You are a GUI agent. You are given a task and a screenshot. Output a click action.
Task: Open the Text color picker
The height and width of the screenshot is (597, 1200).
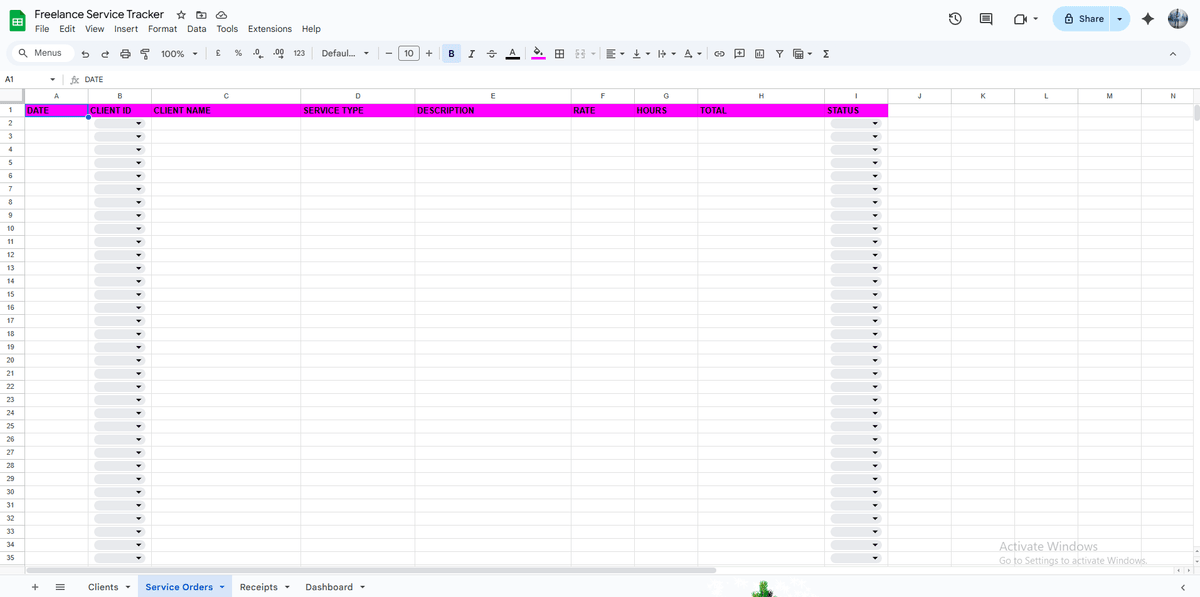(x=512, y=54)
